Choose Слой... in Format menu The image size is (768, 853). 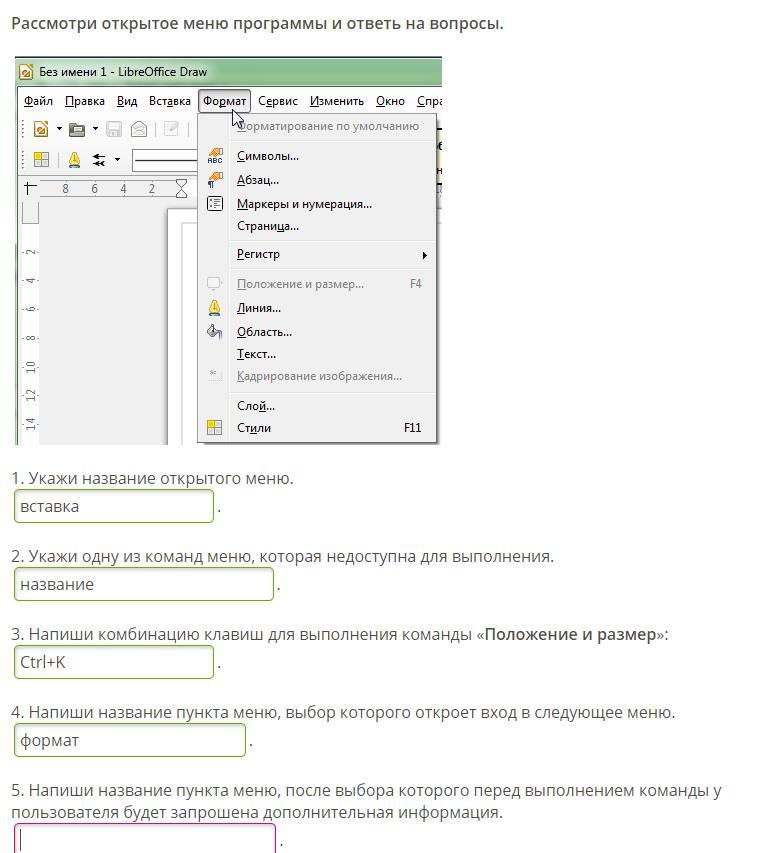click(x=318, y=406)
